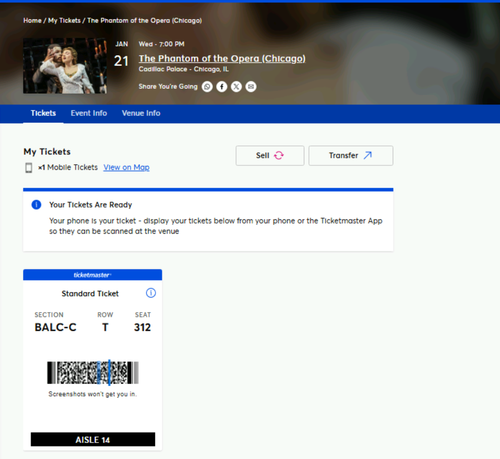This screenshot has width=500, height=459.
Task: Click the mobile phone tickets icon
Action: click(x=29, y=168)
